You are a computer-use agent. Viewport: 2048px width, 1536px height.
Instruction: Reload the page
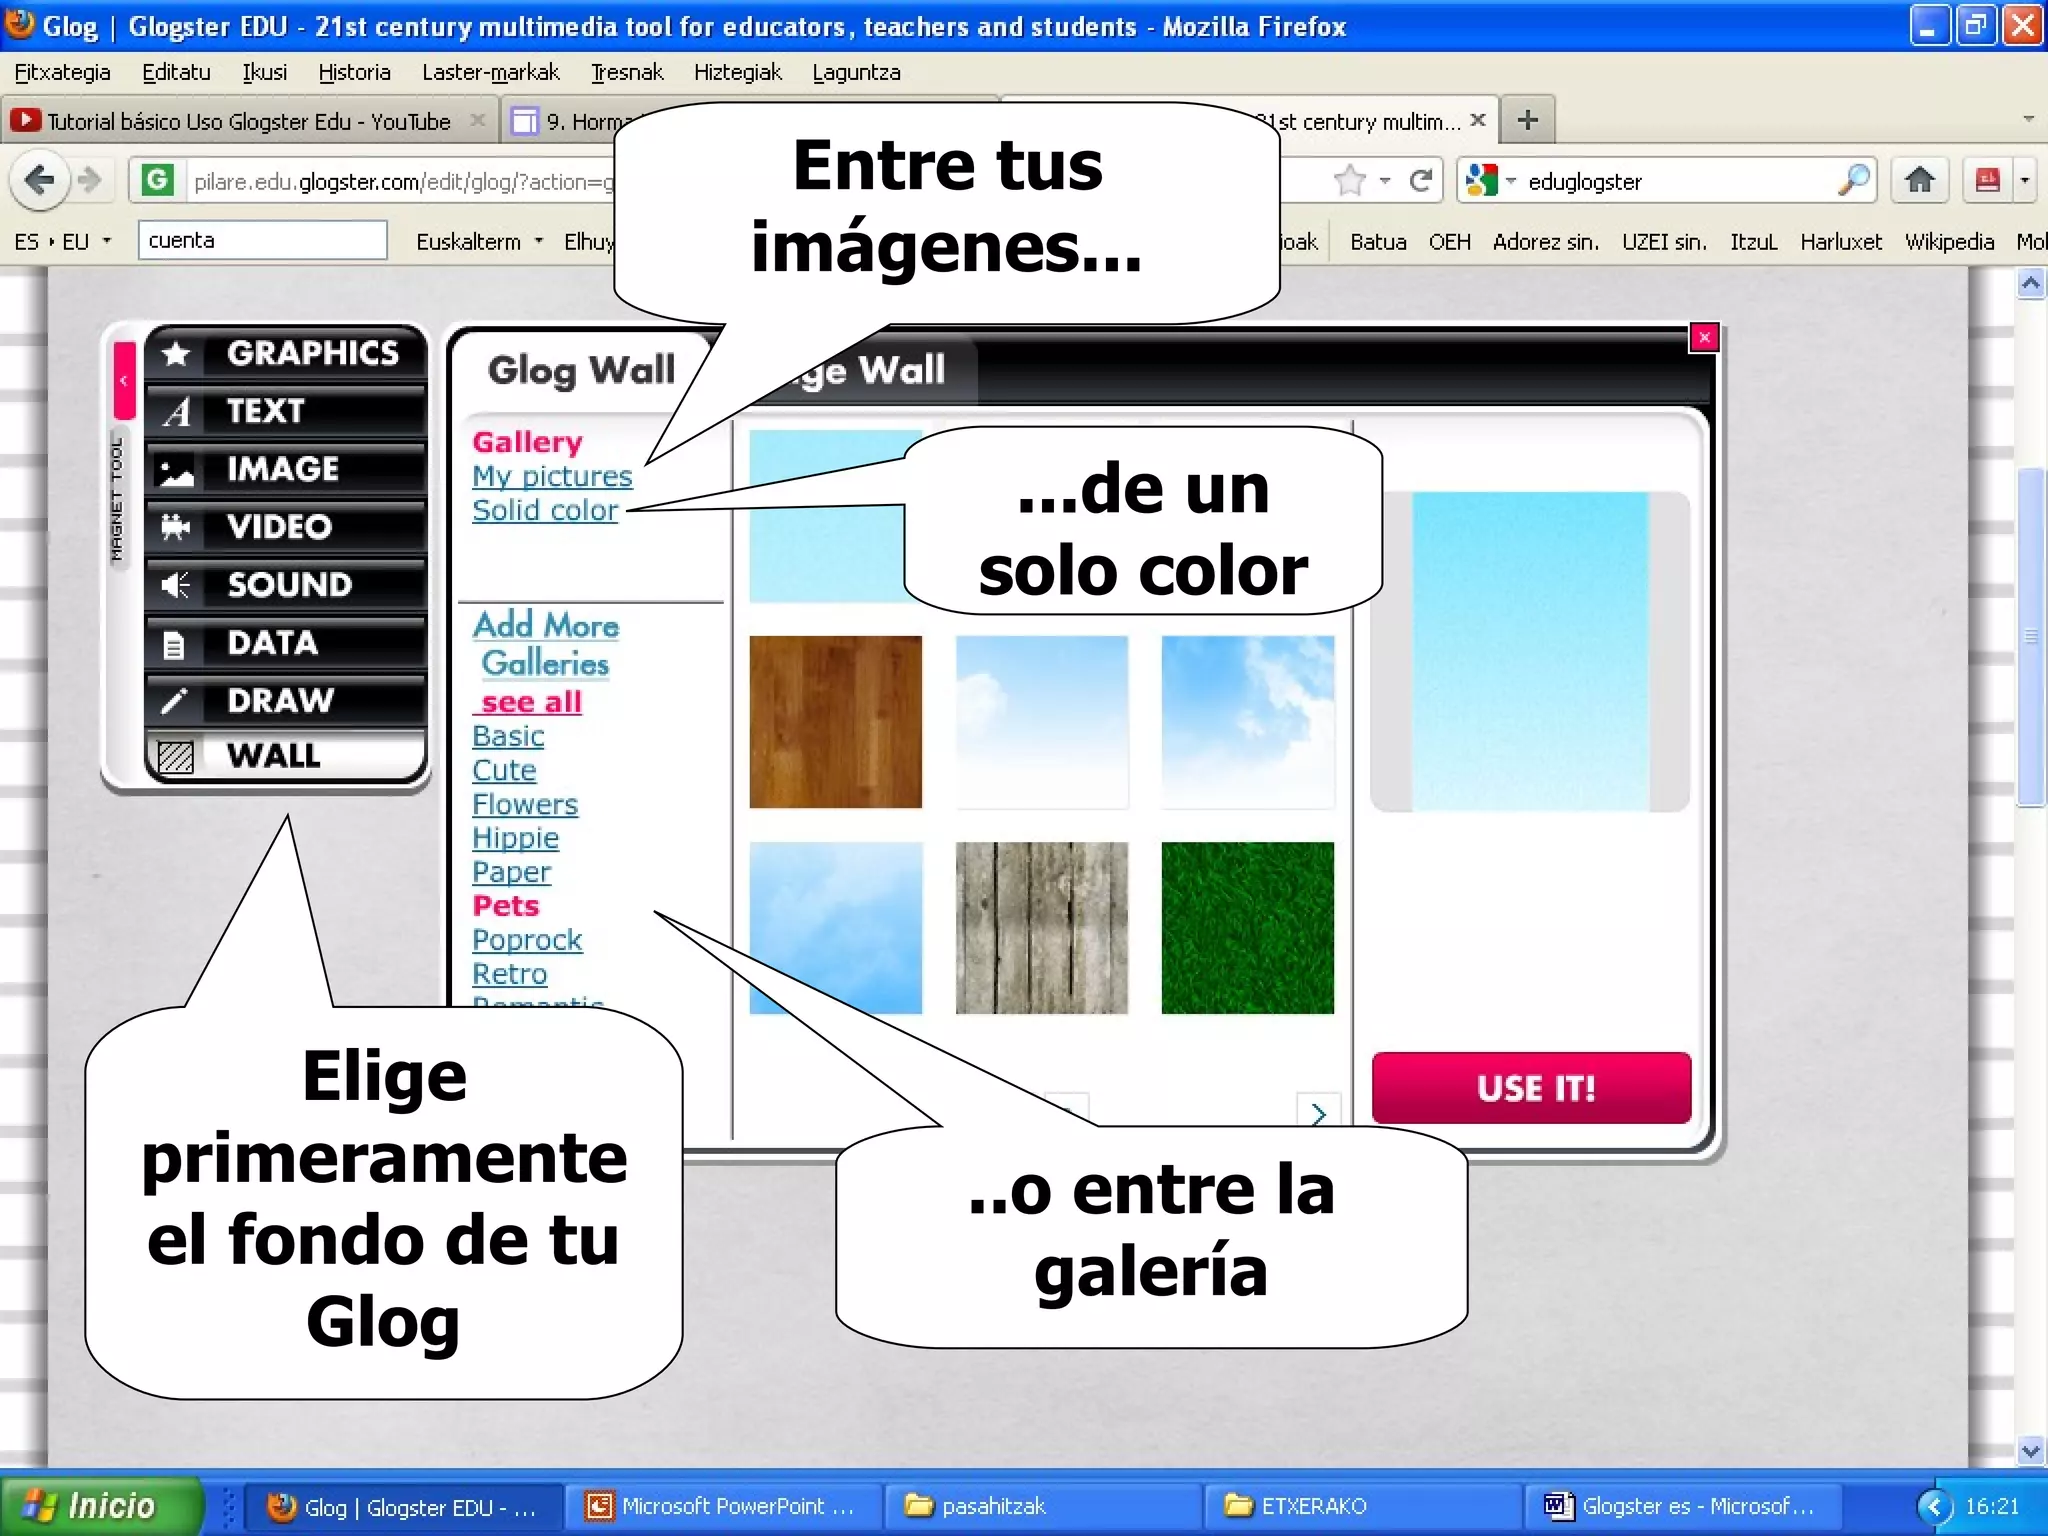point(1420,181)
